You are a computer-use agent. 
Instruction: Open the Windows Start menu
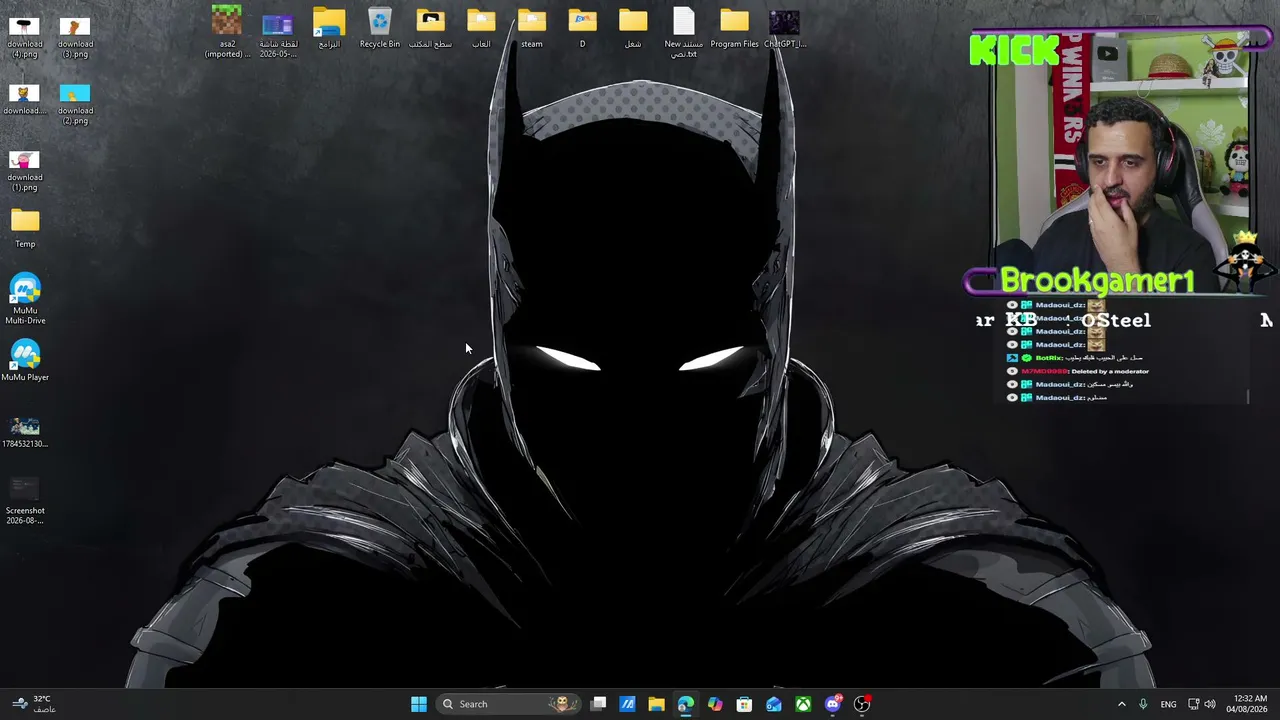tap(419, 704)
